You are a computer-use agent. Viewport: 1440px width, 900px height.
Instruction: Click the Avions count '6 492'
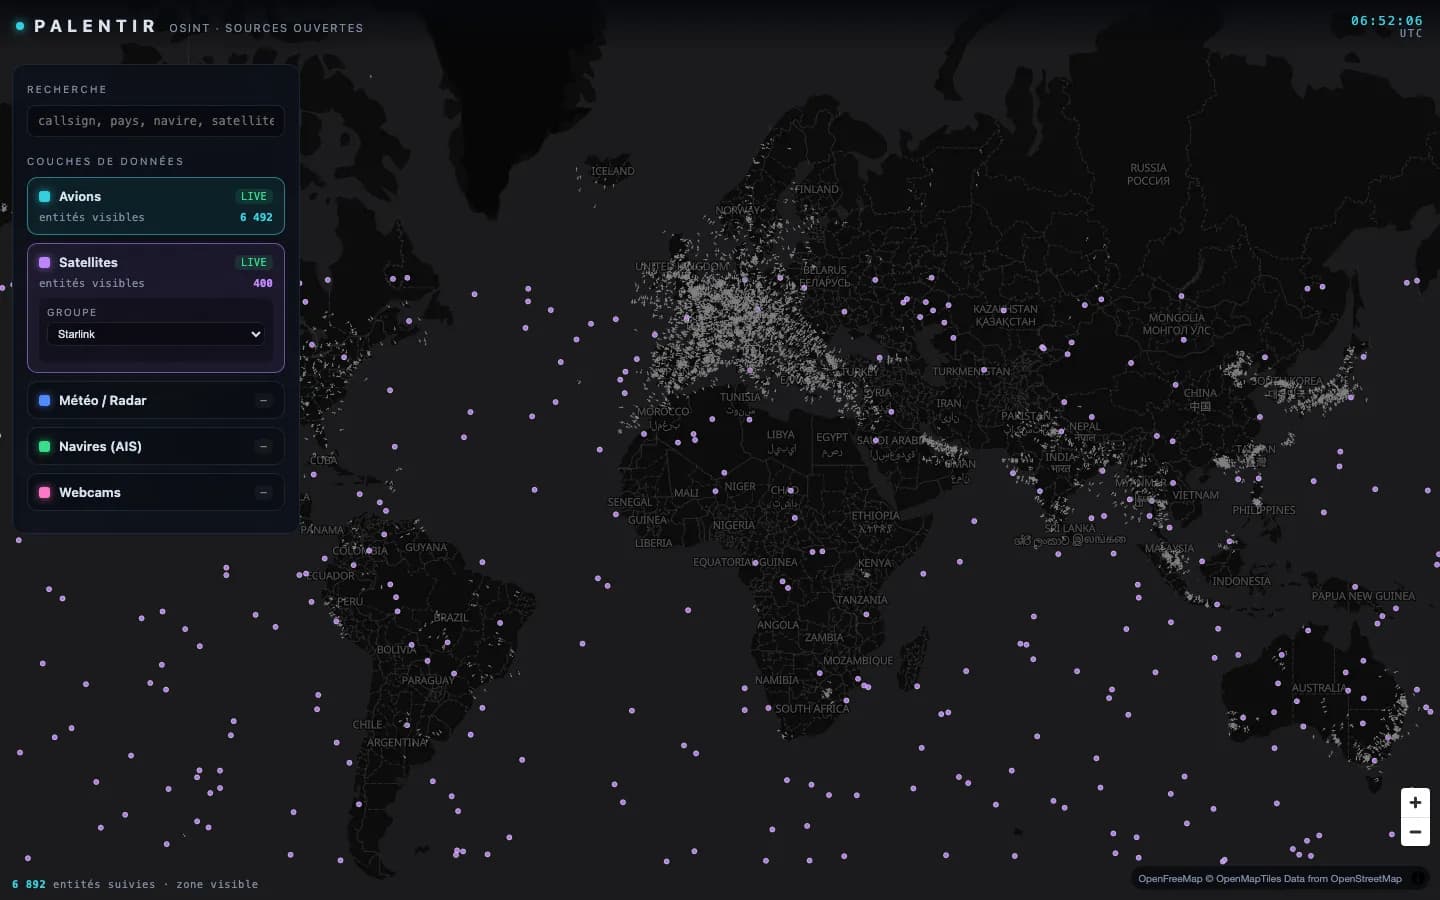click(256, 217)
